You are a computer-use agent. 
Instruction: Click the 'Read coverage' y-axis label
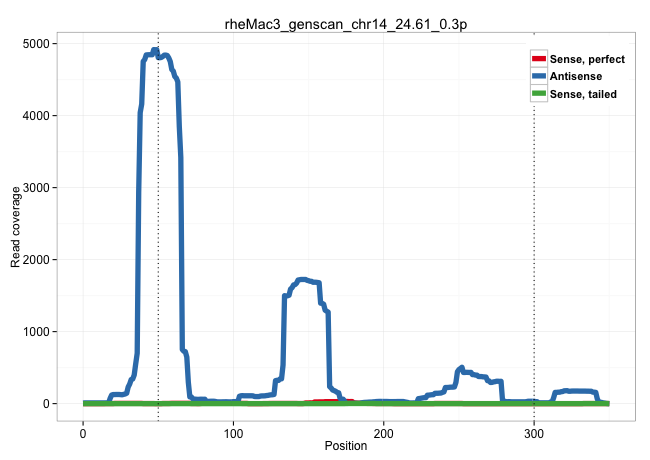click(16, 217)
